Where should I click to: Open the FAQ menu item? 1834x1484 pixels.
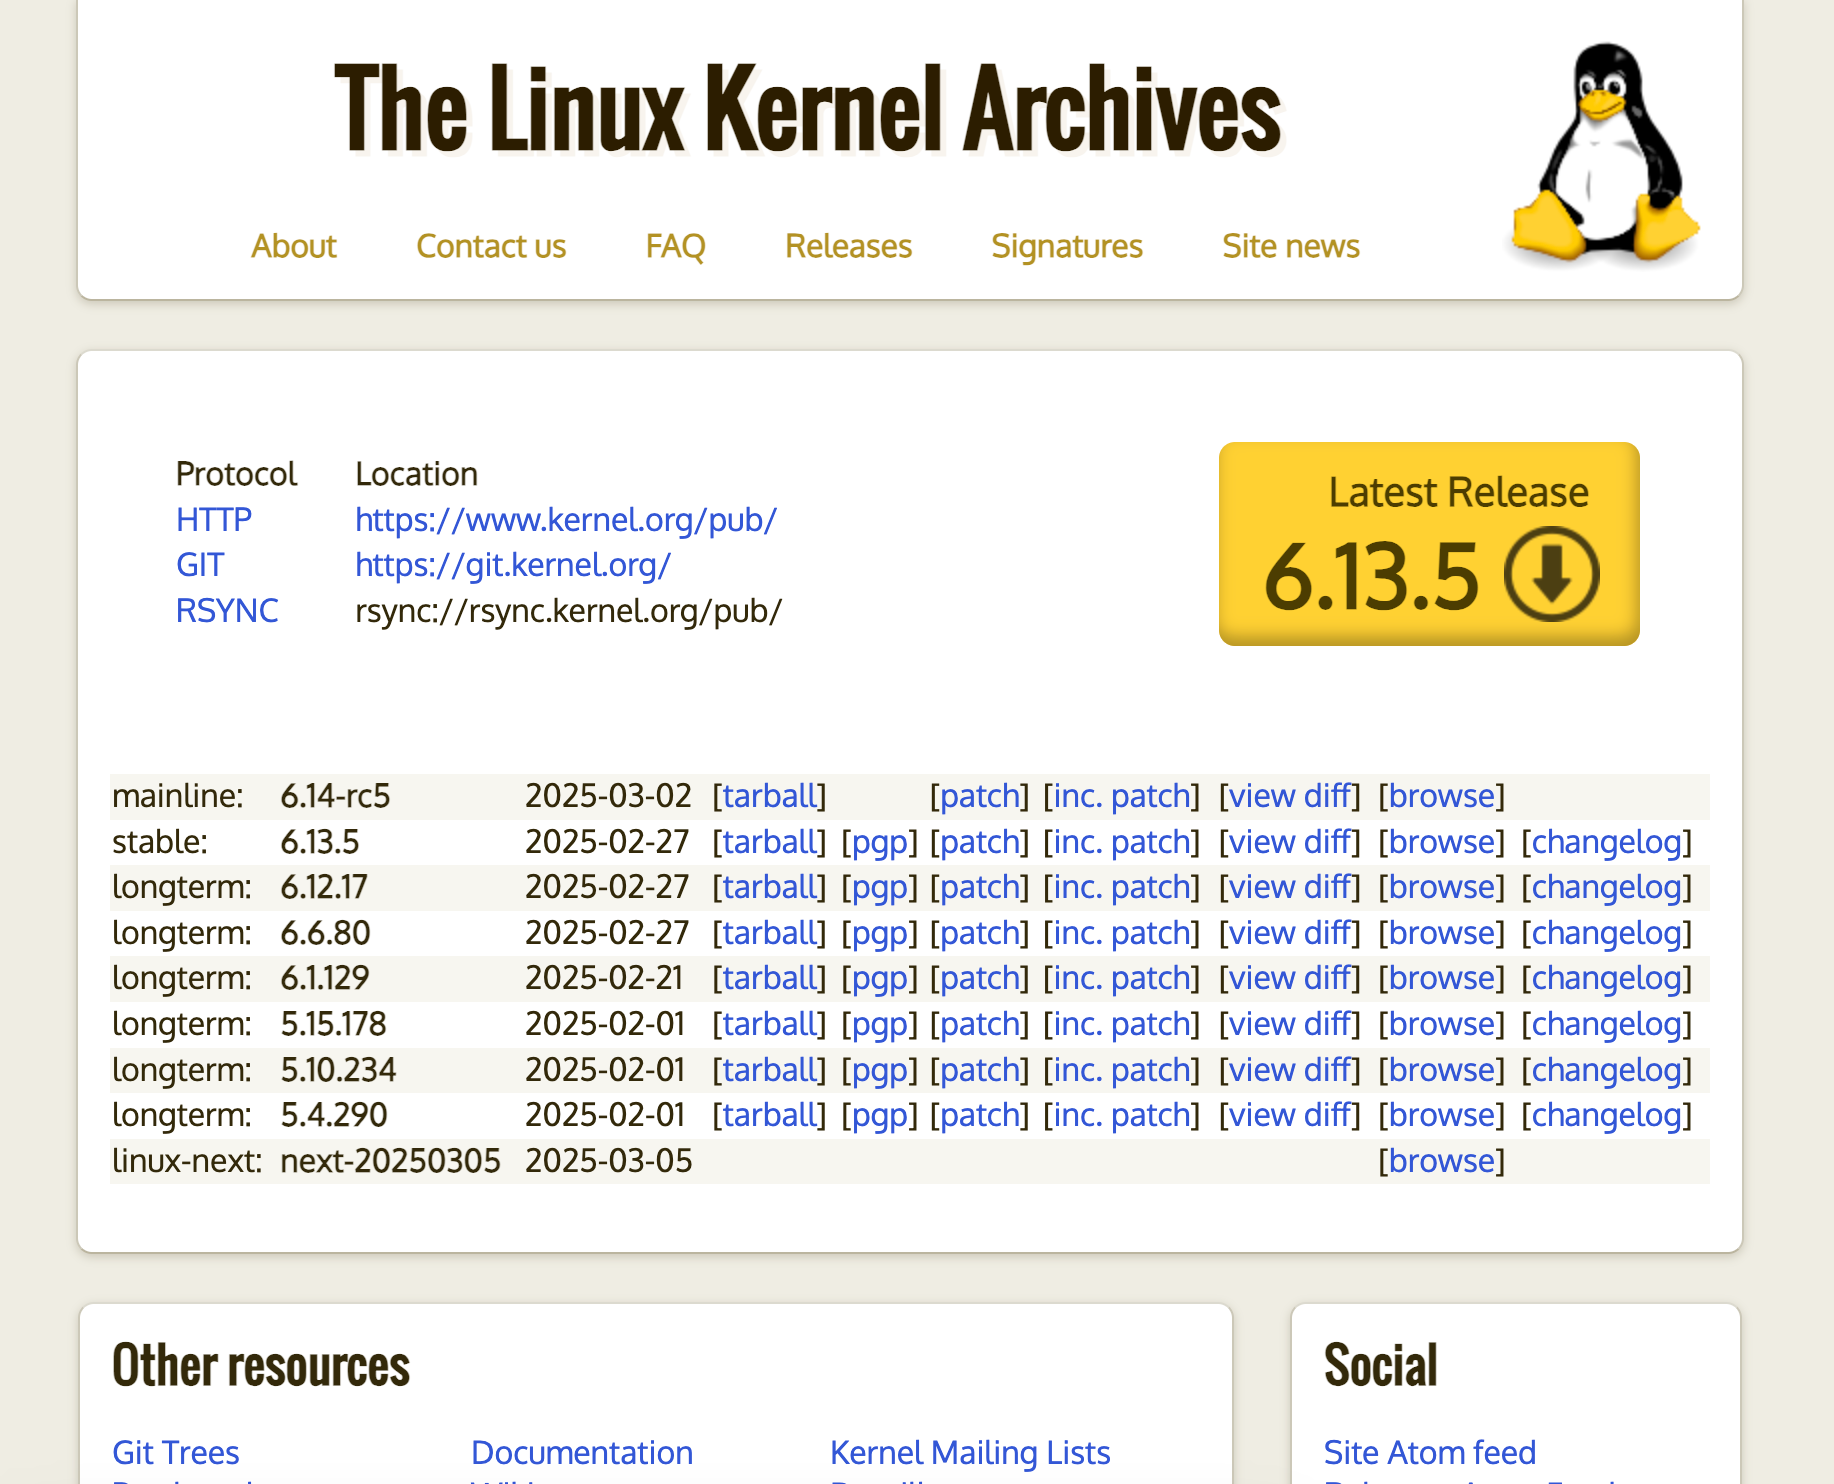click(675, 246)
